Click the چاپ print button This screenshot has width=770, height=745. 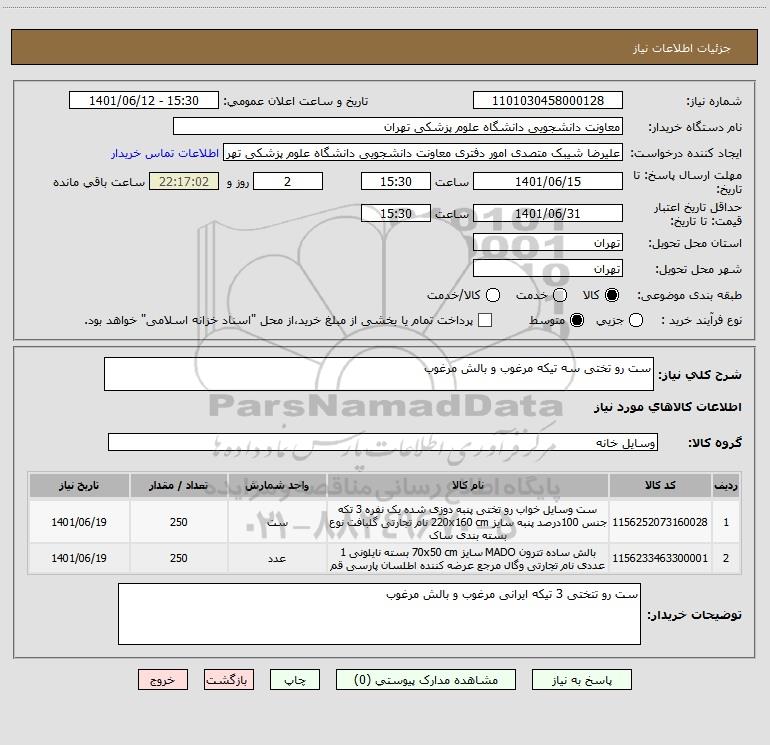[295, 680]
